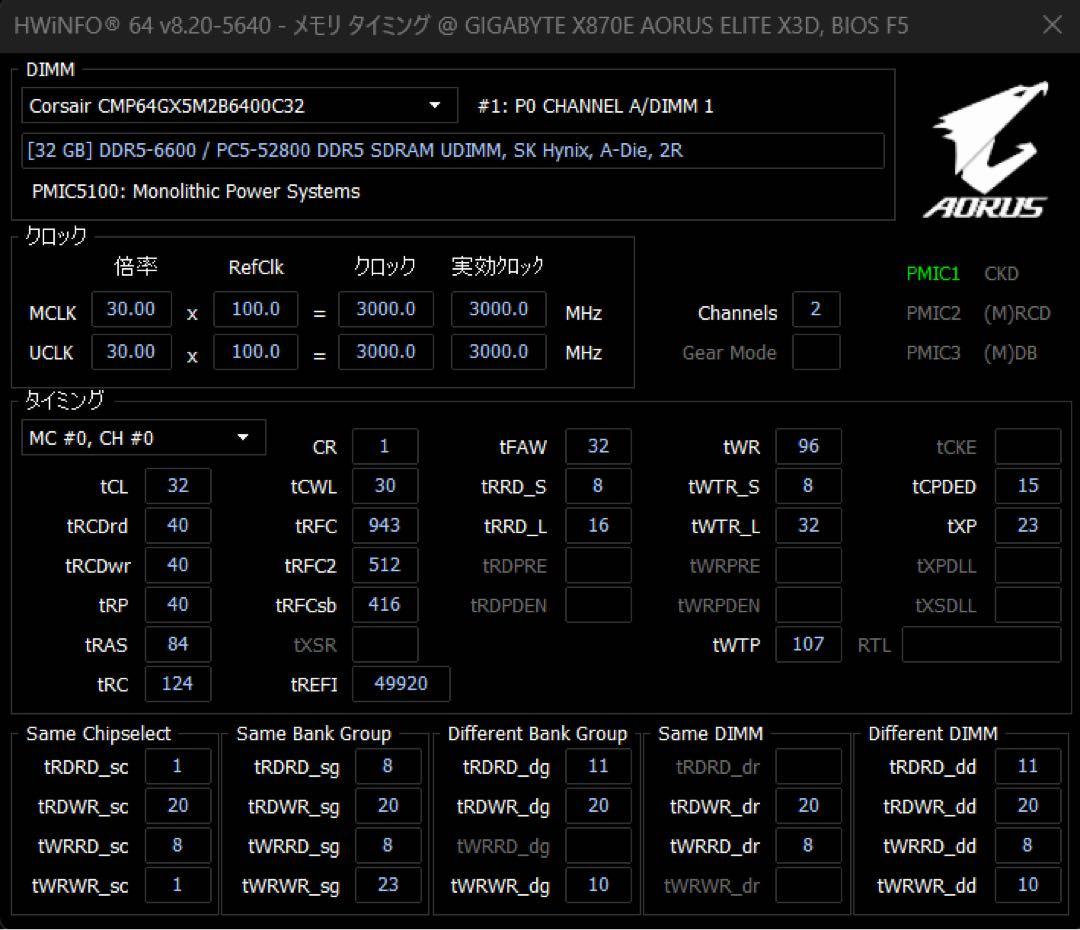Select the Channels value box showing 2
The width and height of the screenshot is (1080, 930).
(816, 309)
